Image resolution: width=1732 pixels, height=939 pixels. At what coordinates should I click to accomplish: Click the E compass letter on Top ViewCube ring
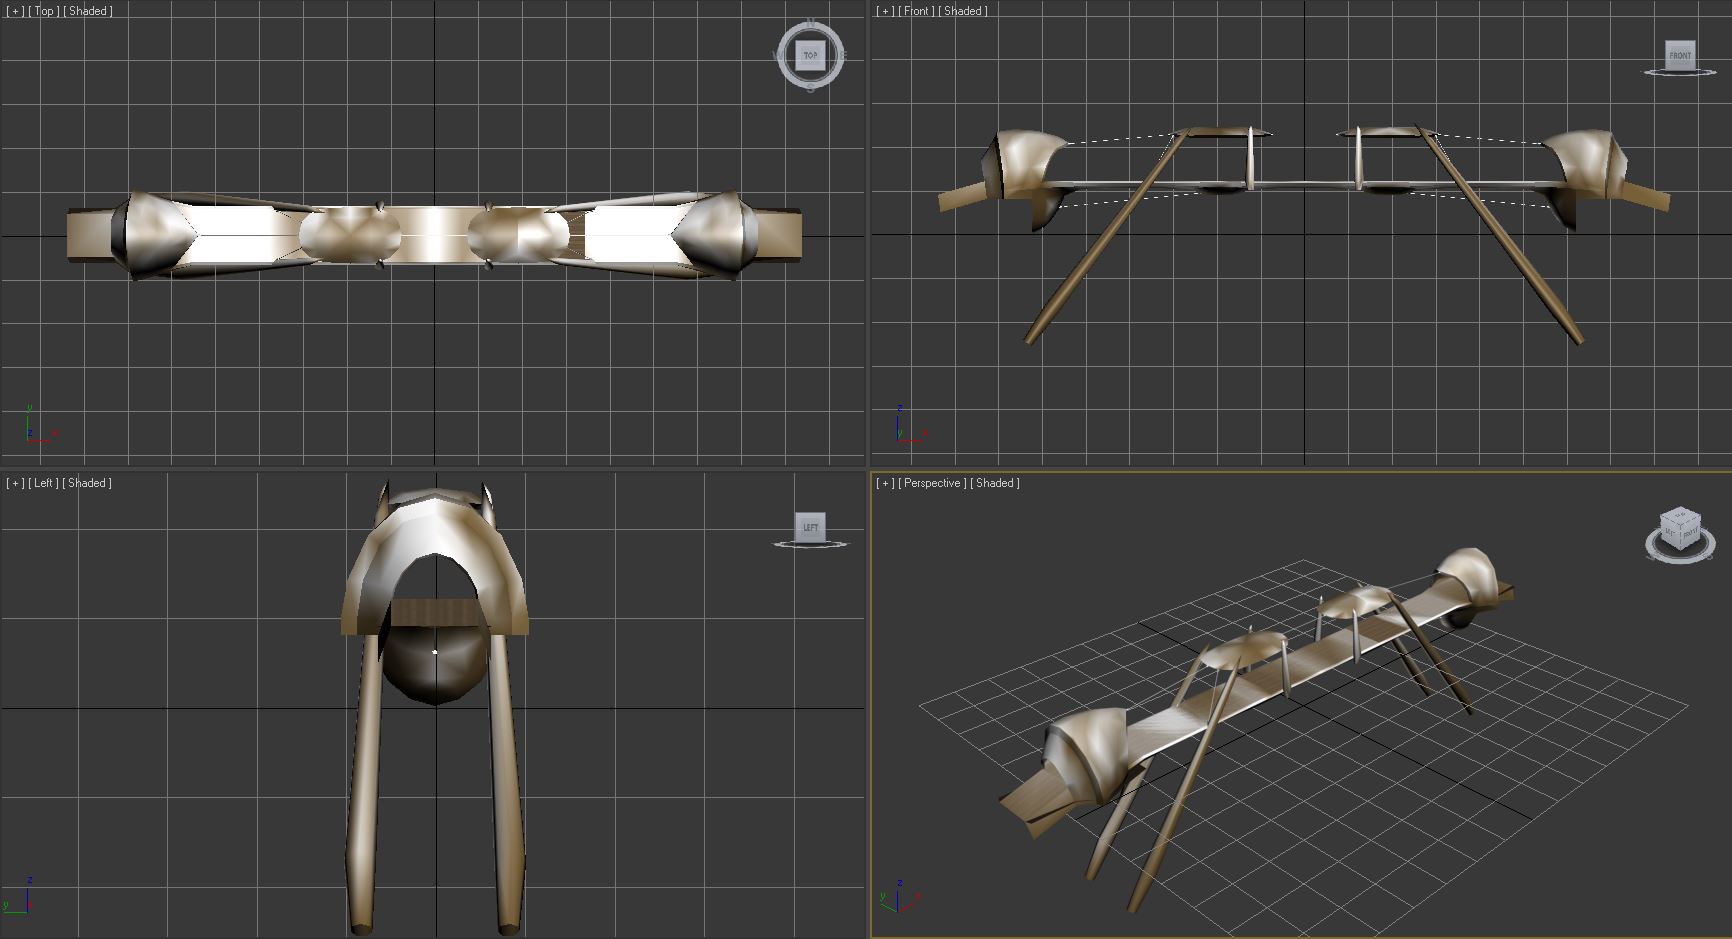842,55
